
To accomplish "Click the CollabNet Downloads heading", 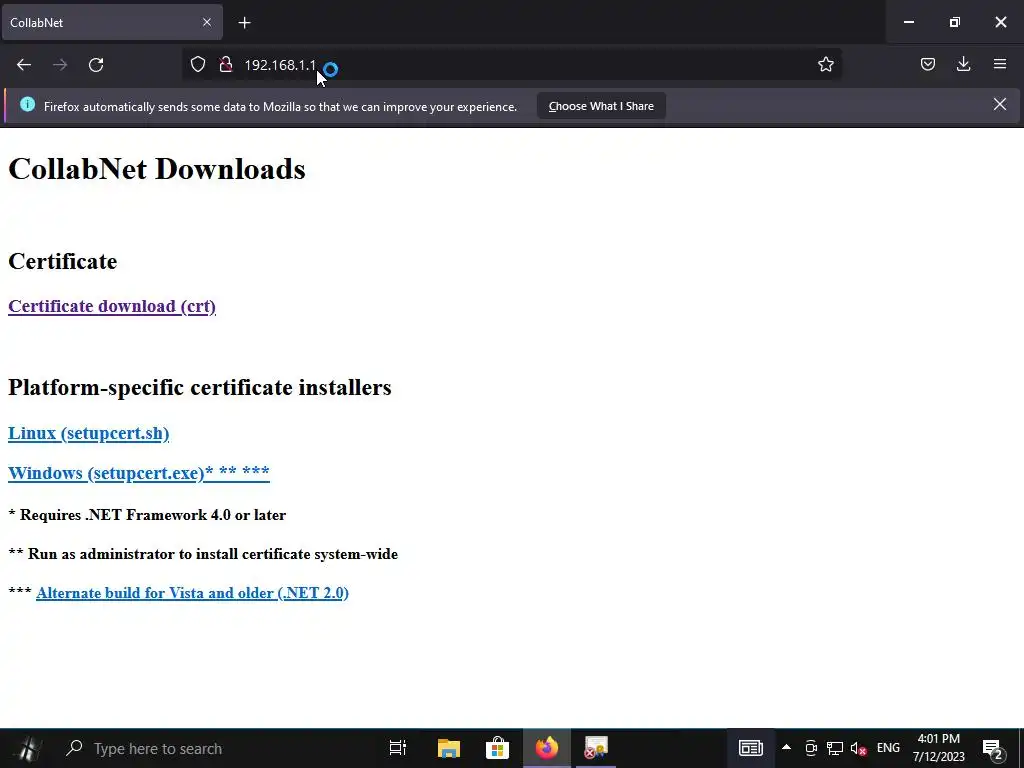I will [x=157, y=169].
